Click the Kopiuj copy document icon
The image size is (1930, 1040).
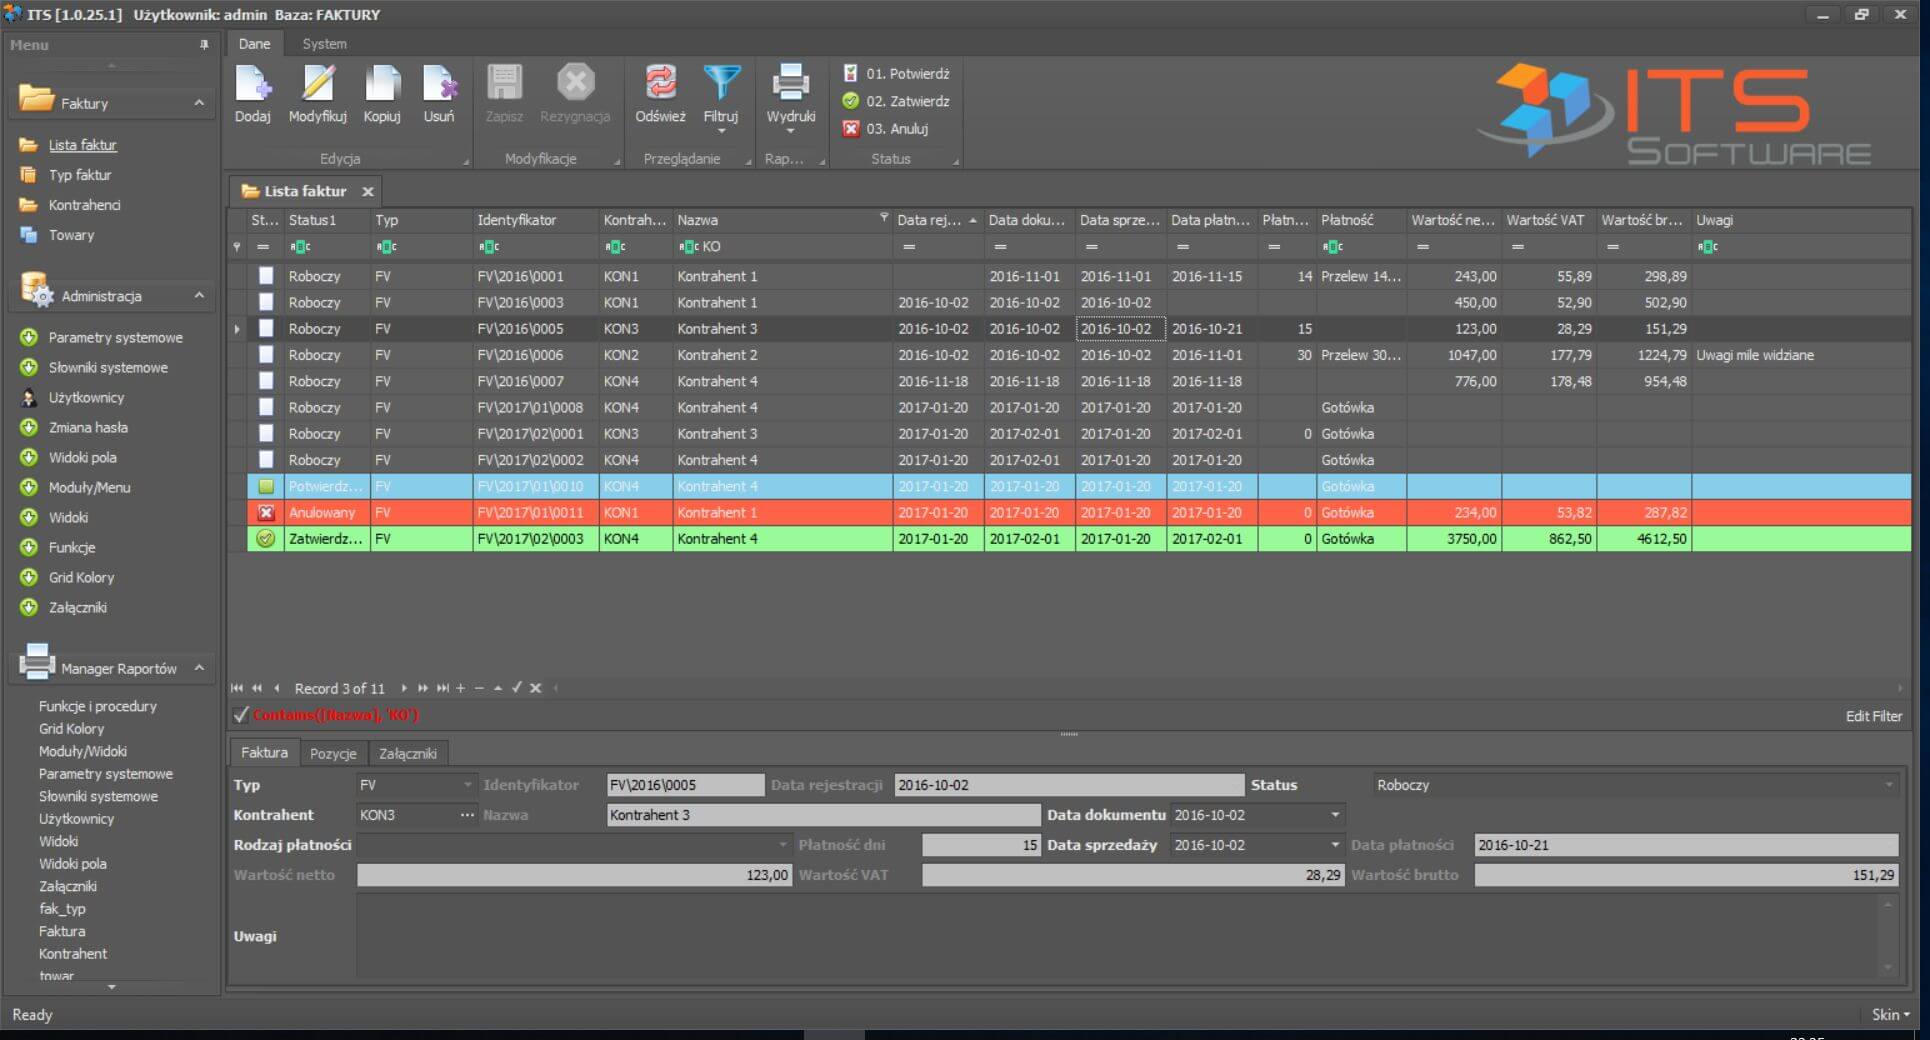382,84
